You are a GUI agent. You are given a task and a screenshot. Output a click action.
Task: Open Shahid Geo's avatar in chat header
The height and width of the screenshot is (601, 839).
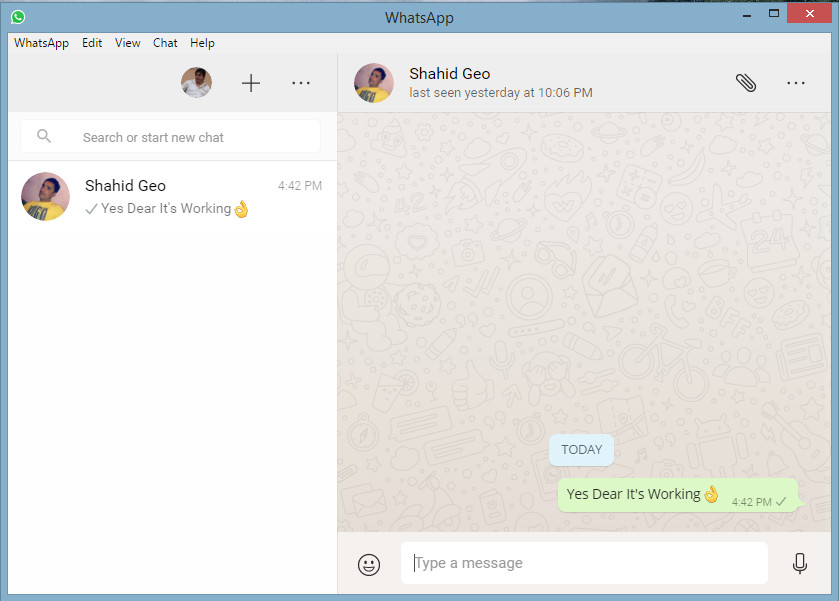[373, 83]
